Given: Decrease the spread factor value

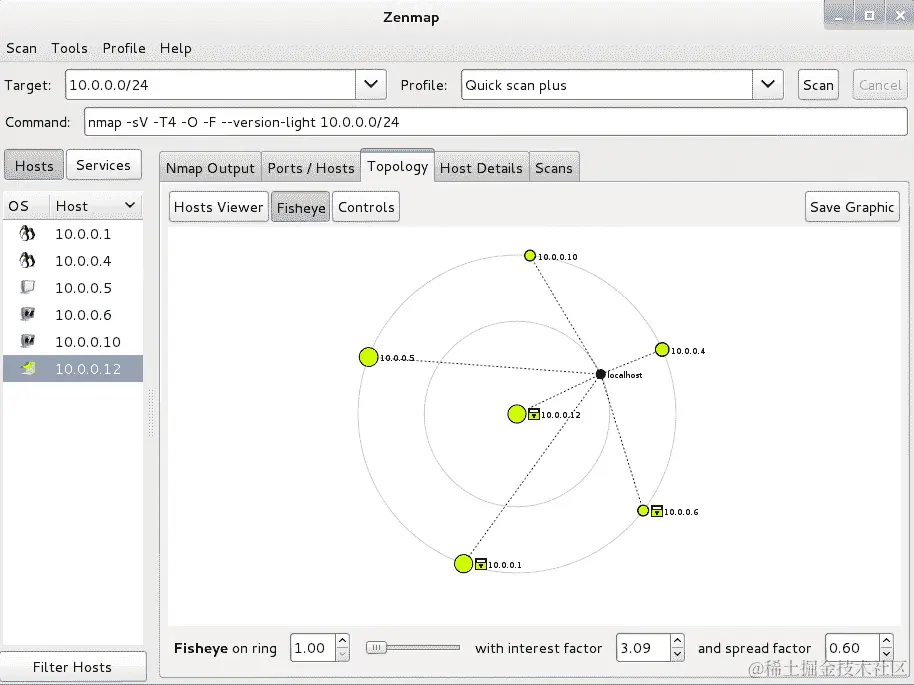Looking at the screenshot, I should [x=886, y=654].
